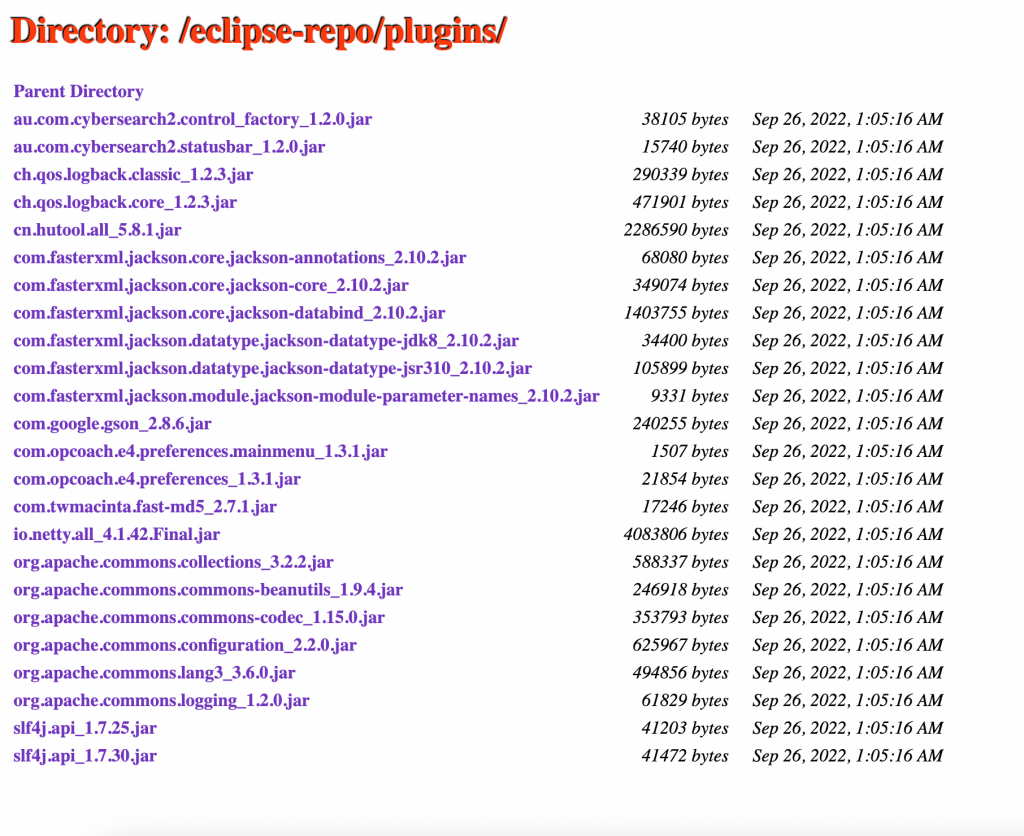Click the 21854 bytes size text
This screenshot has width=1024, height=836.
click(685, 479)
